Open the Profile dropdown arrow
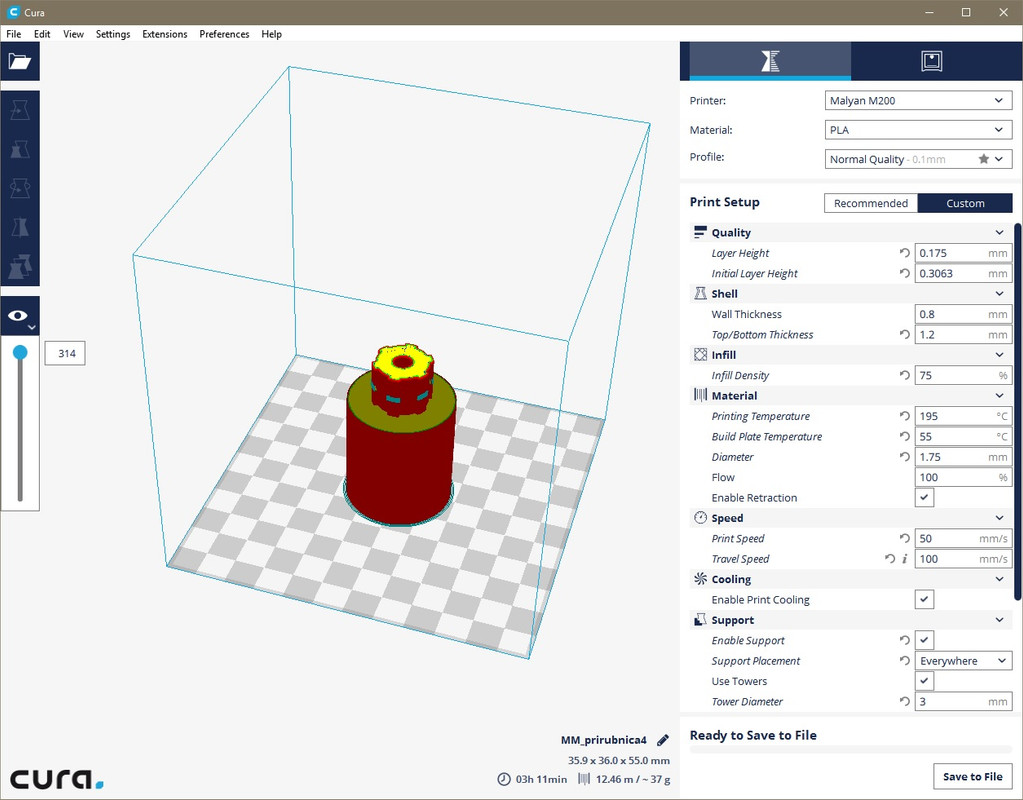The height and width of the screenshot is (800, 1023). click(x=999, y=159)
